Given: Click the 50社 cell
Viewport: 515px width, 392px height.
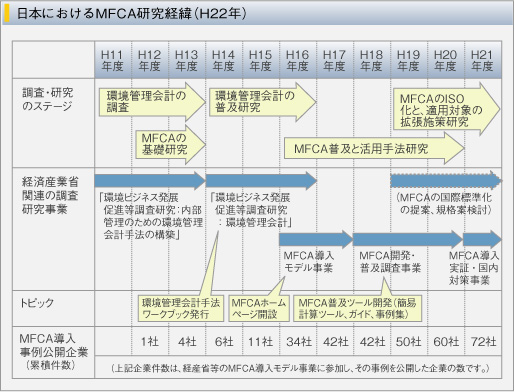Looking at the screenshot, I should click(x=409, y=341).
